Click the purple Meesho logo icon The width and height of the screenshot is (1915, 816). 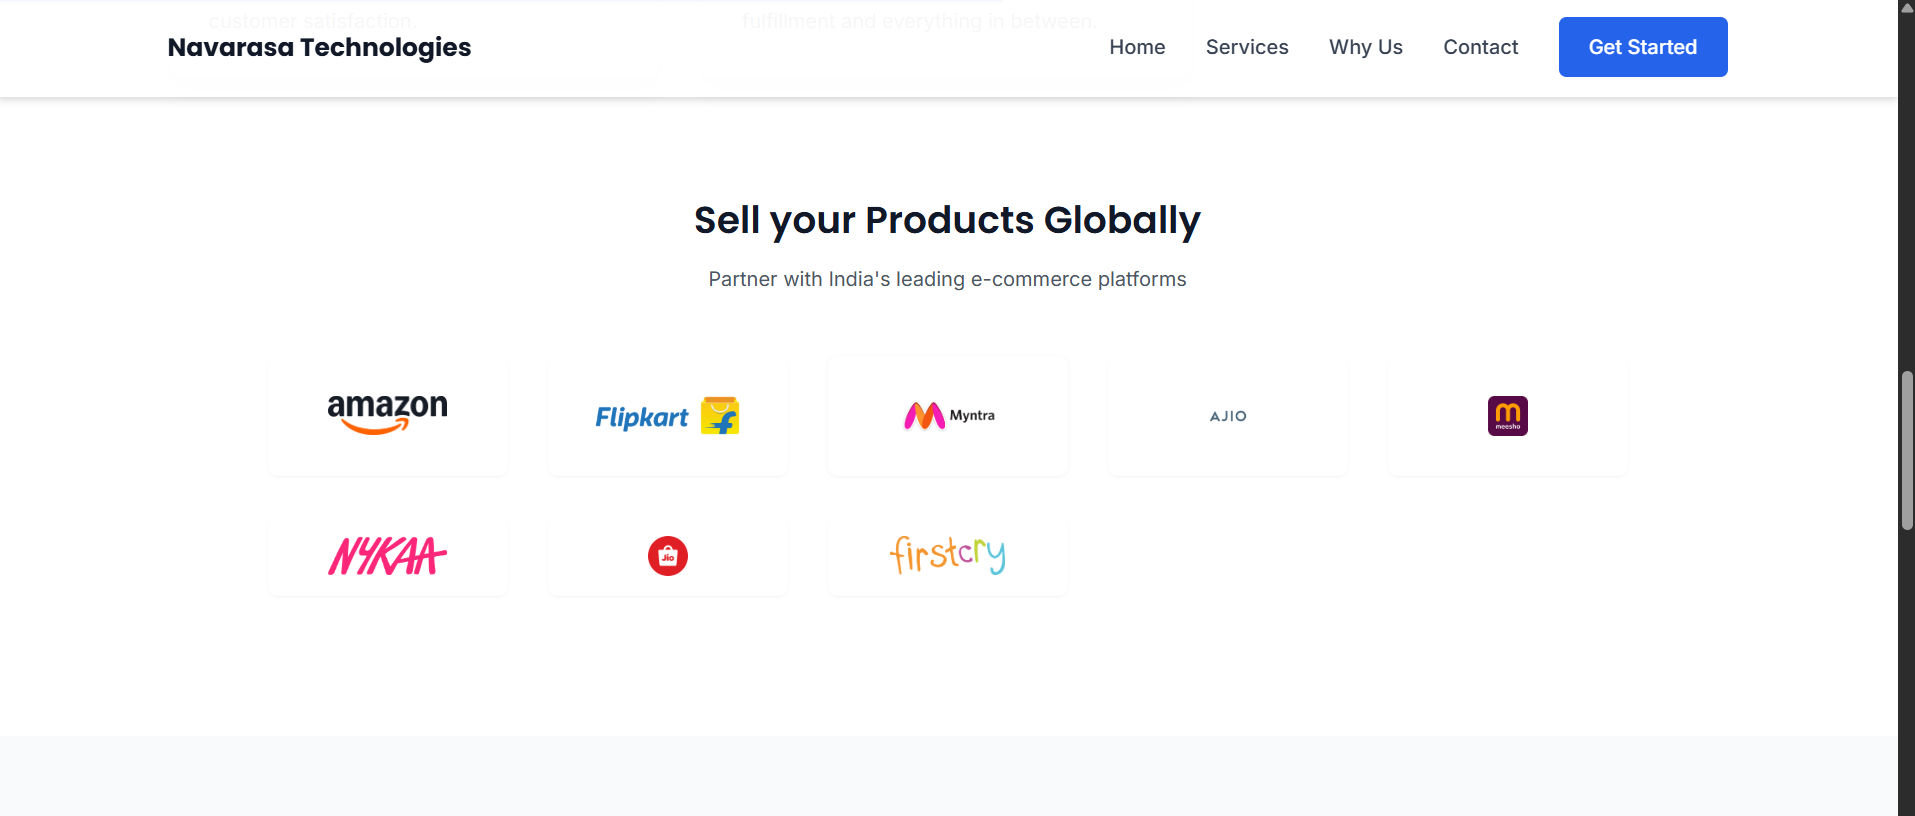1507,416
